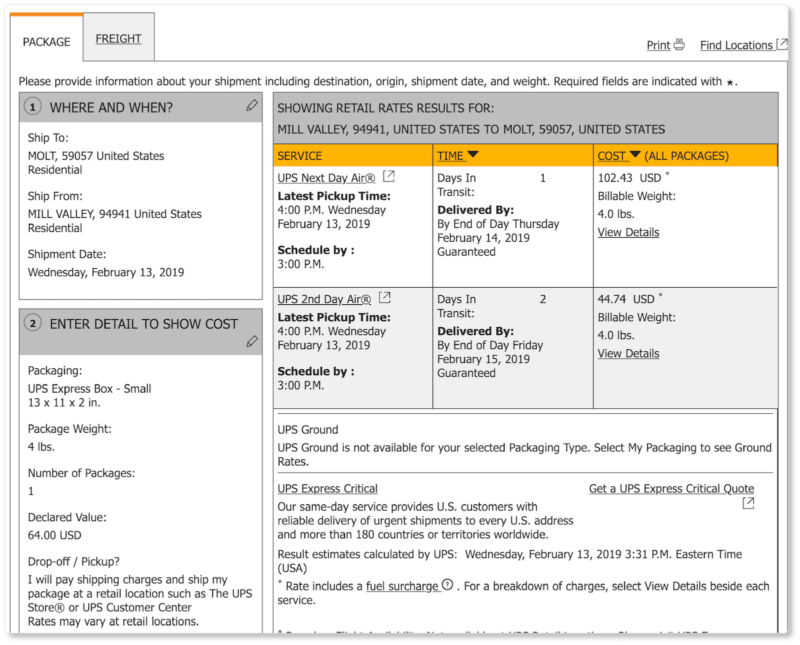Switch to the FREIGHT tab

pyautogui.click(x=118, y=40)
